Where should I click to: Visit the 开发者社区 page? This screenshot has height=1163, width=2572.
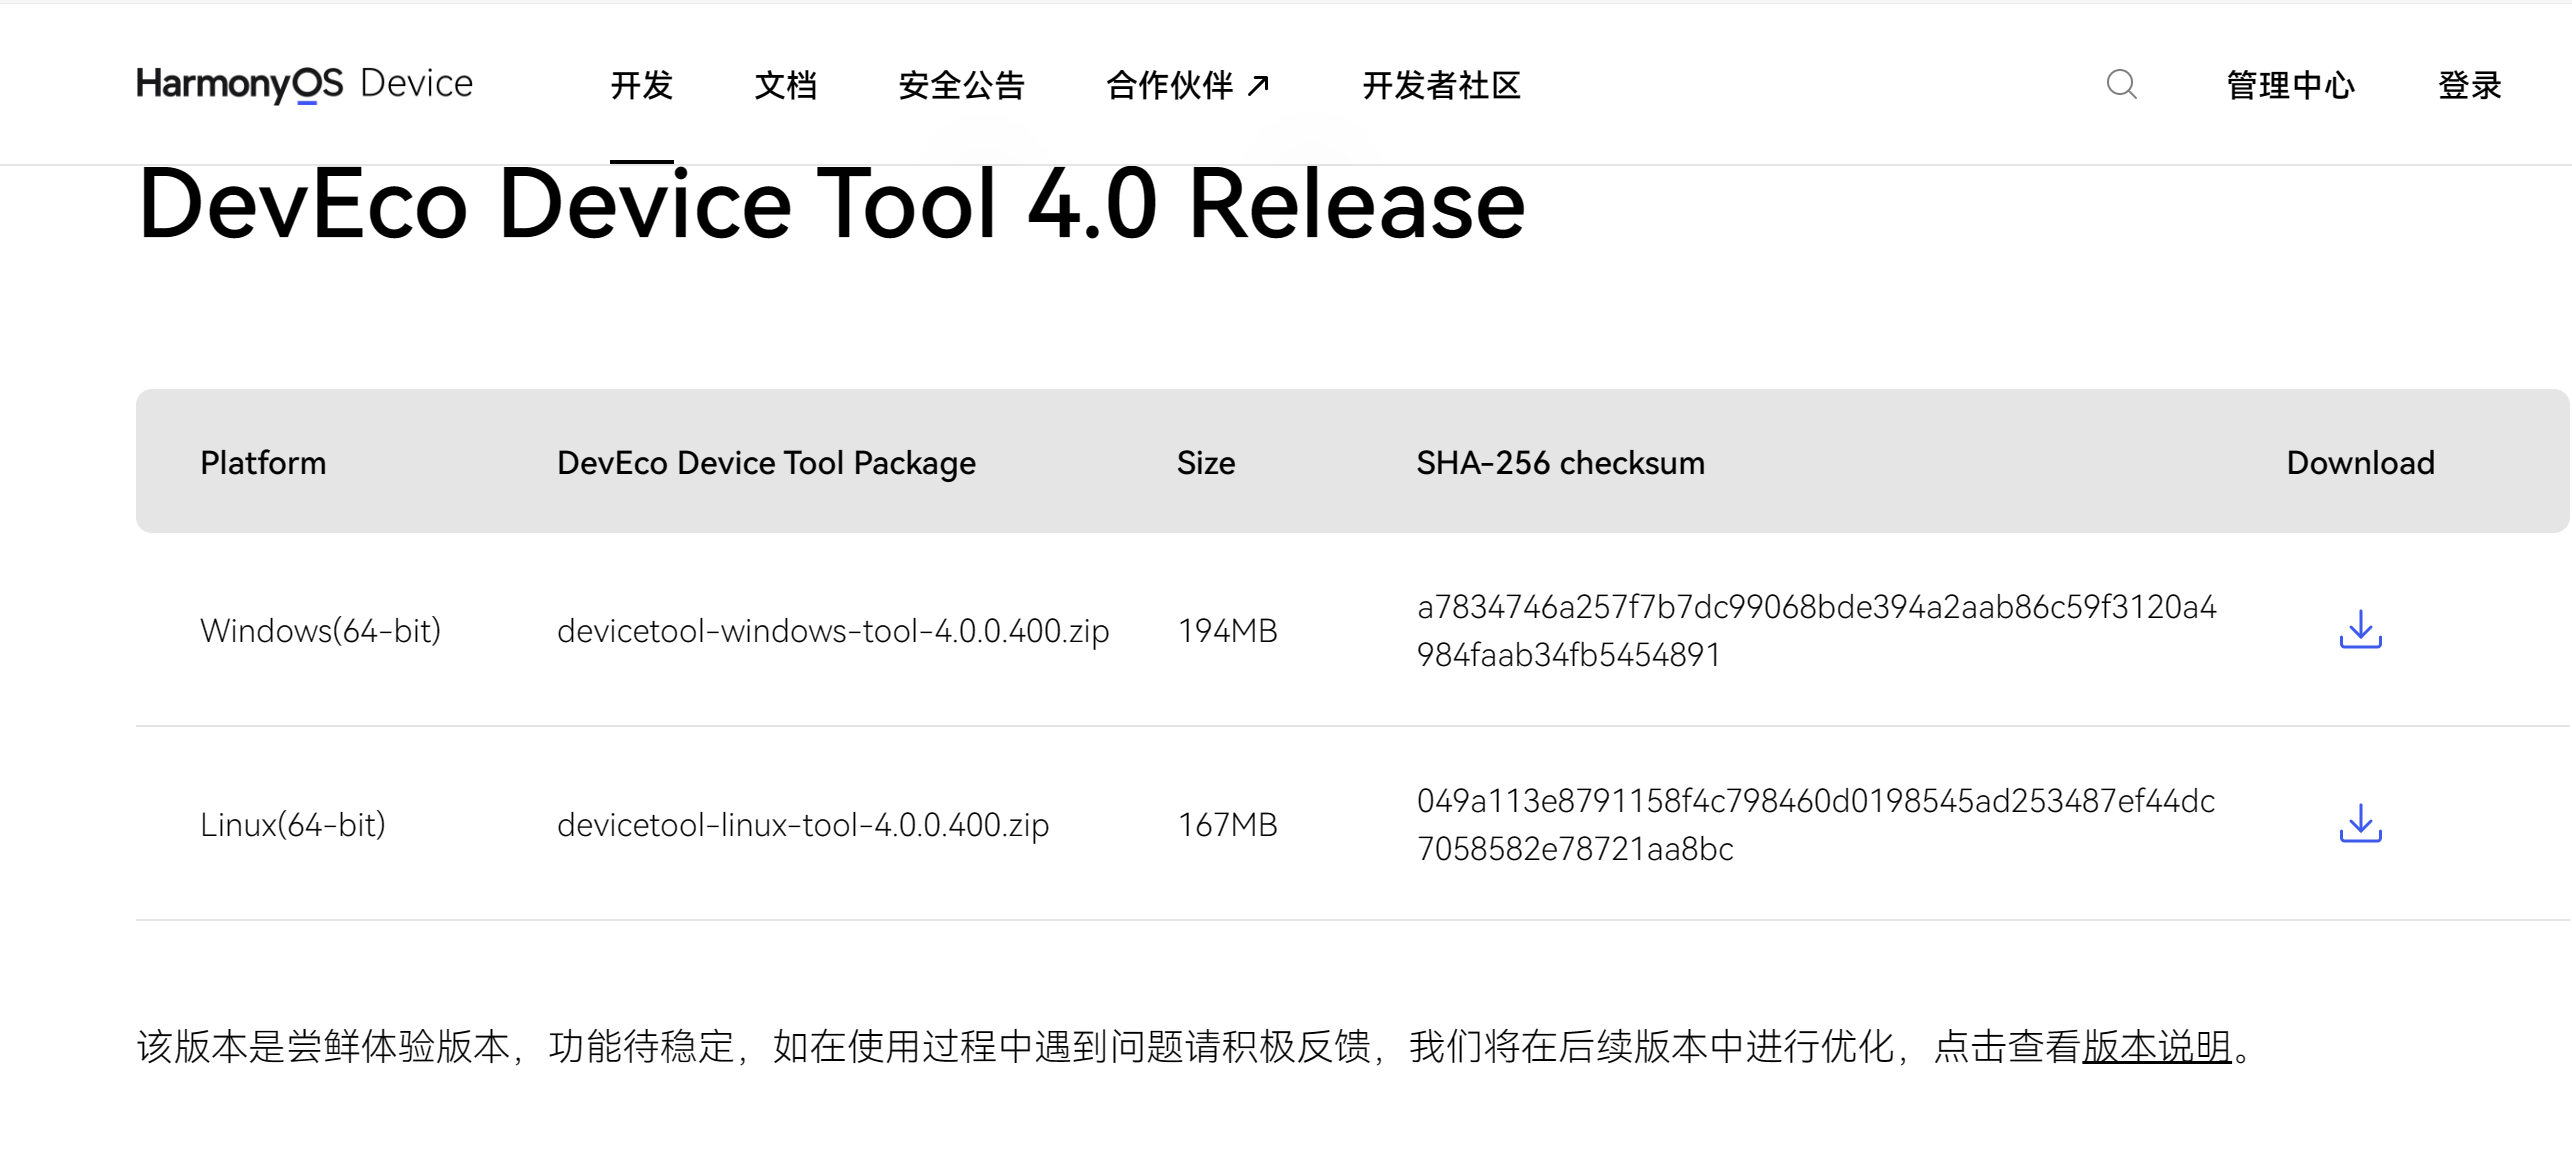pos(1441,85)
